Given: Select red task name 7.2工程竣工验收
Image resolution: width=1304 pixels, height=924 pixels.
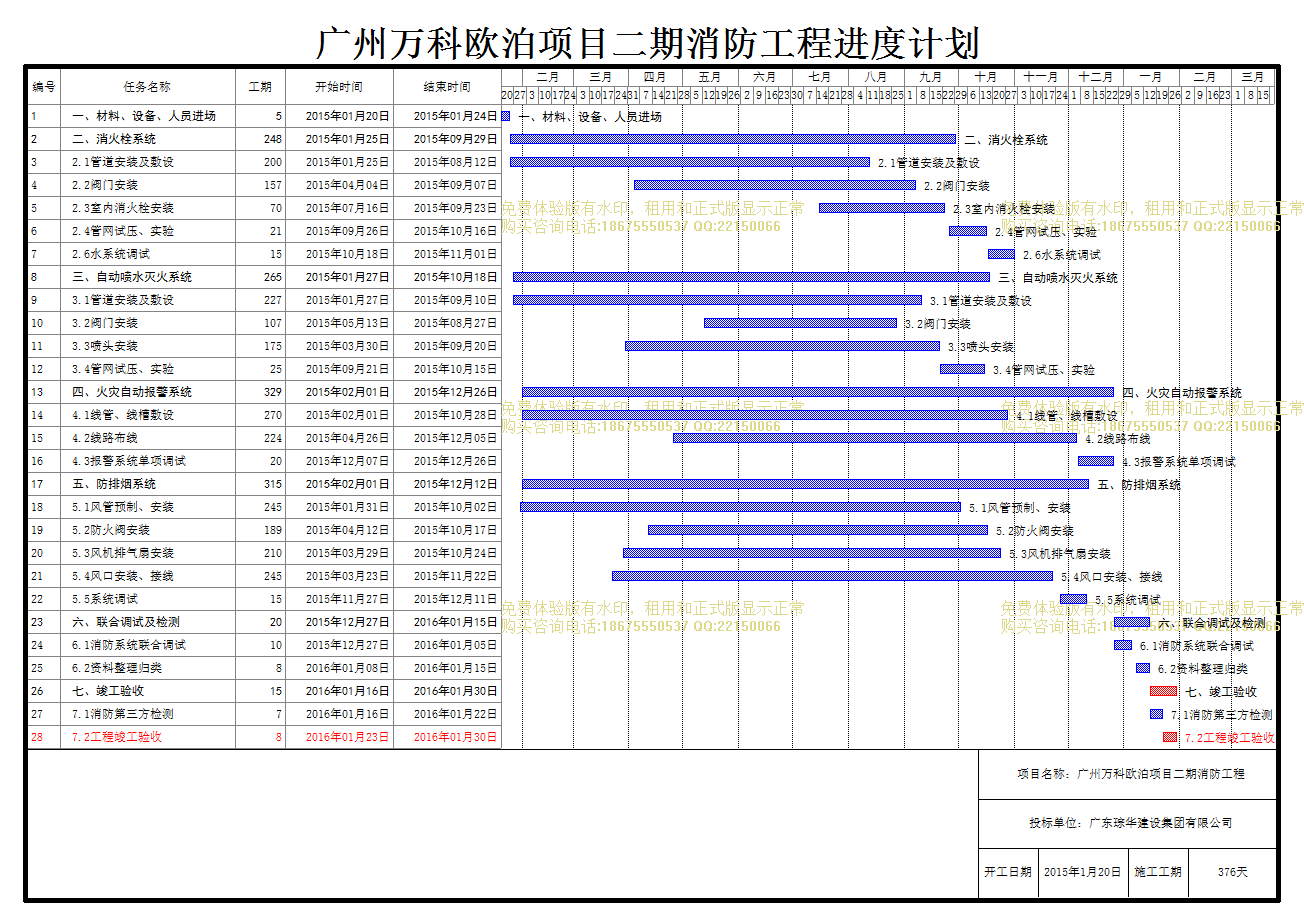Looking at the screenshot, I should pyautogui.click(x=116, y=737).
